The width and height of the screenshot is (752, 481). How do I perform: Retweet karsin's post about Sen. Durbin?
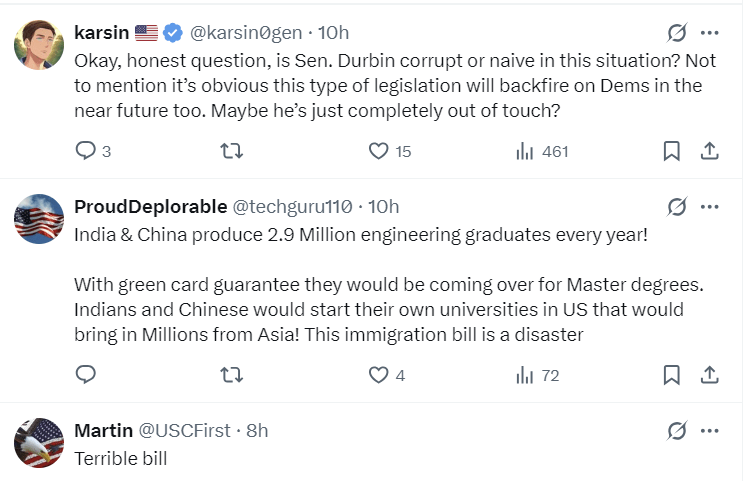231,151
